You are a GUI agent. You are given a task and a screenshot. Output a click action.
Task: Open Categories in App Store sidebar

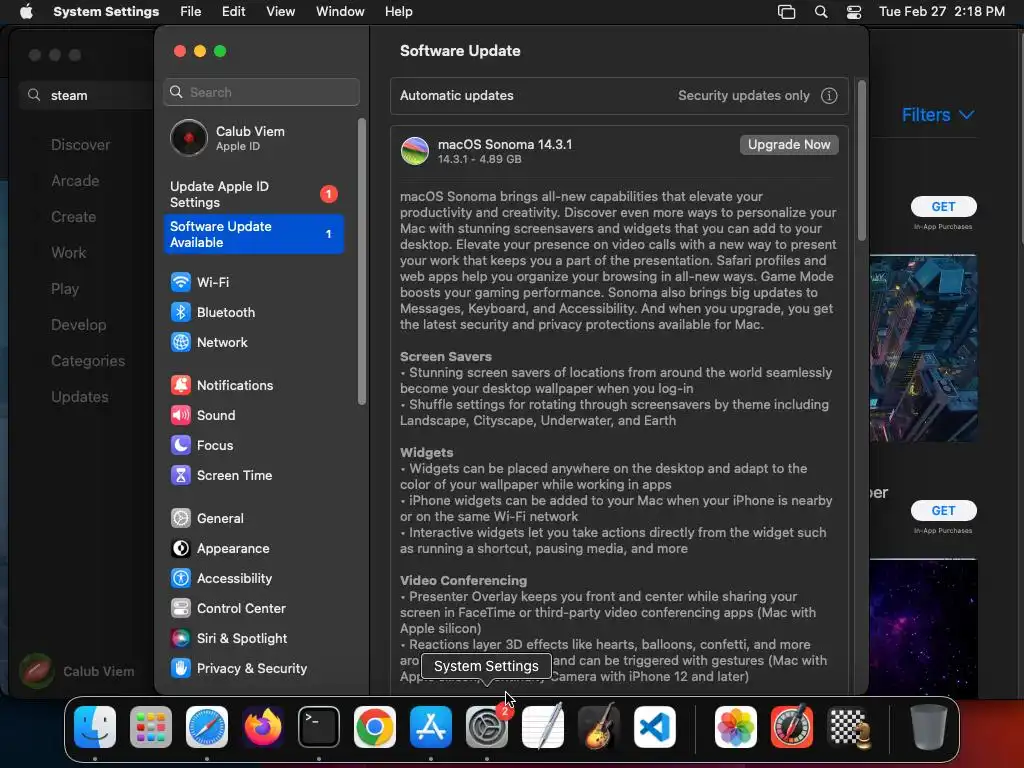click(88, 361)
